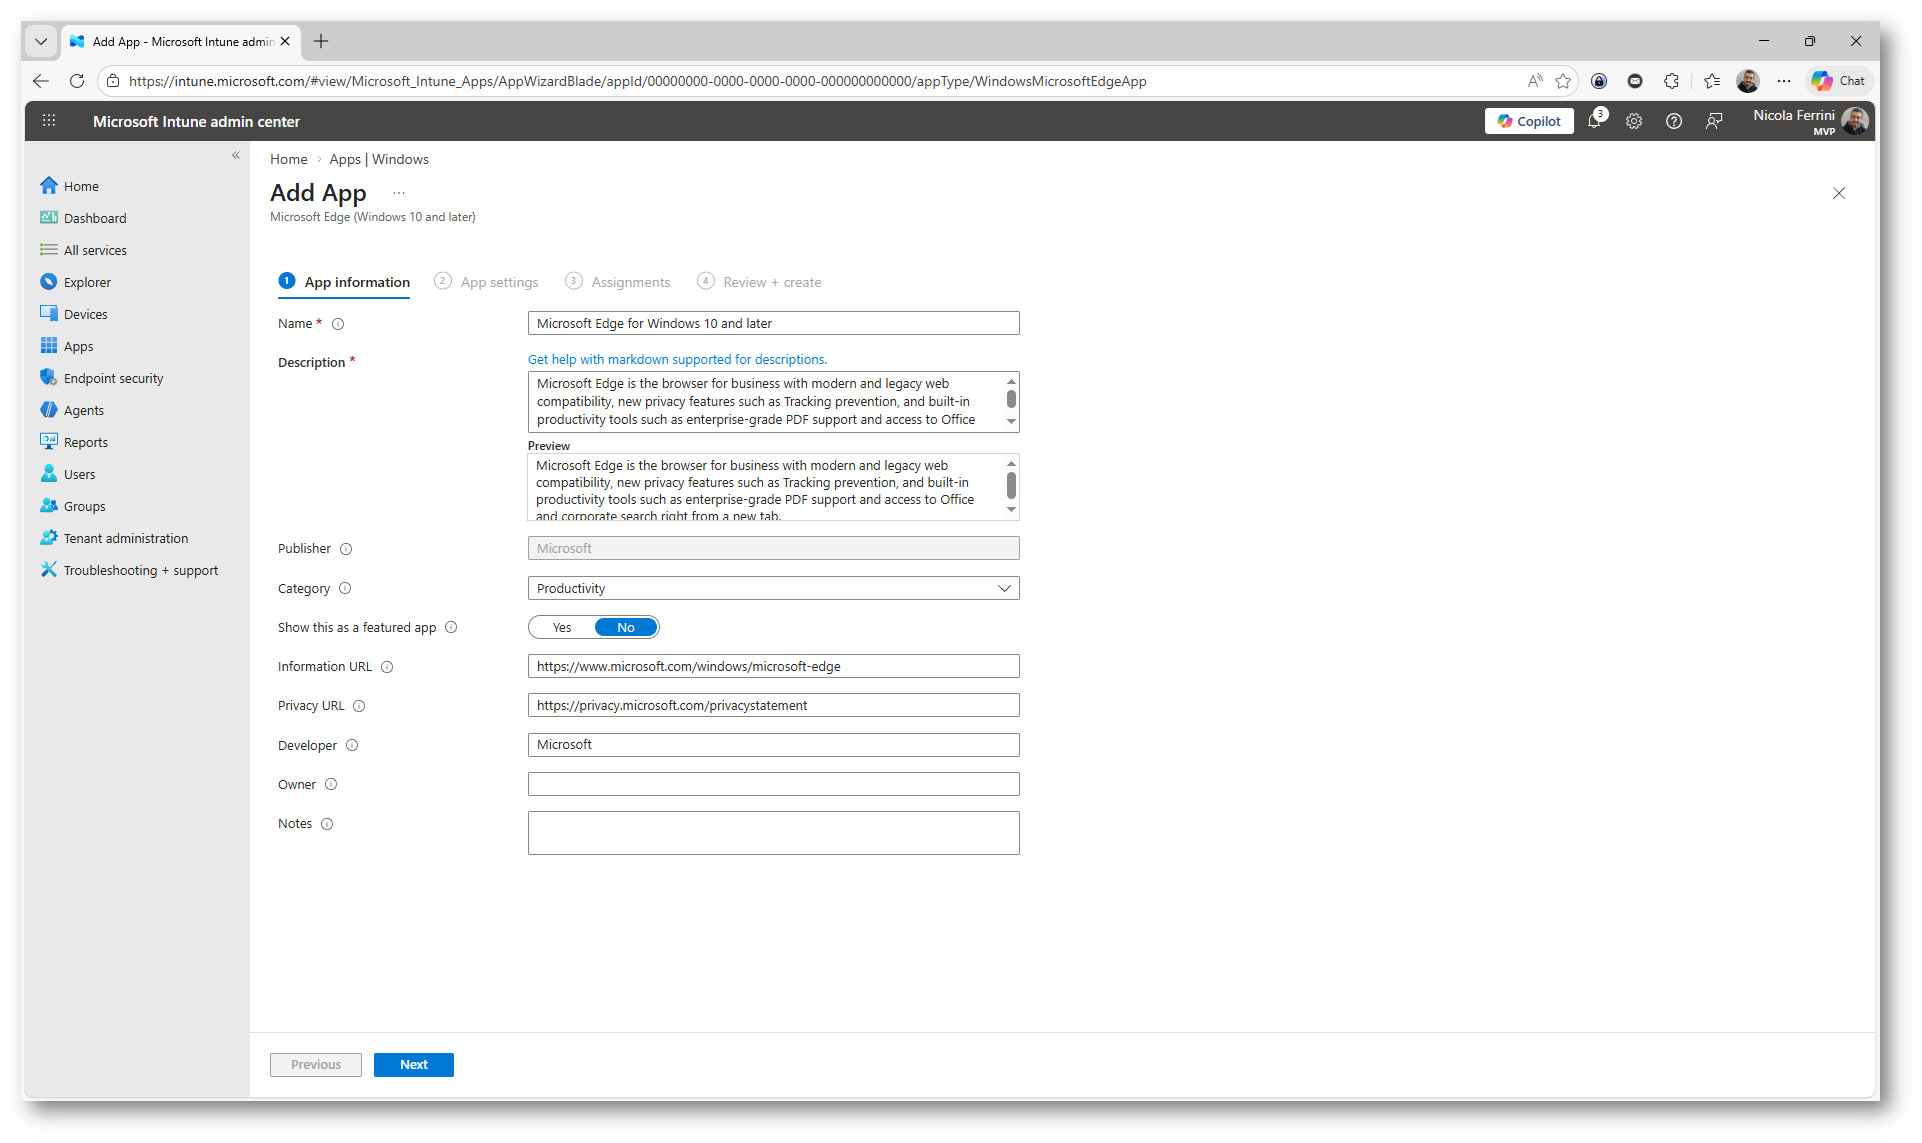Open Endpoint security in sidebar
This screenshot has height=1143, width=1922.
pyautogui.click(x=113, y=378)
